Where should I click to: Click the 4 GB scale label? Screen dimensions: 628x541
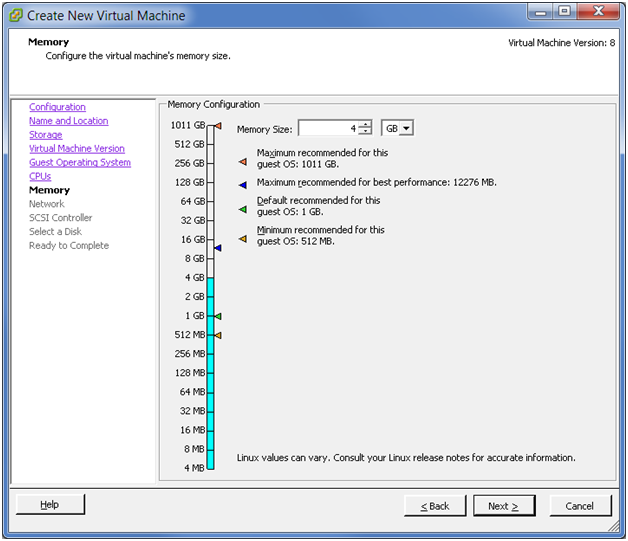coord(195,278)
